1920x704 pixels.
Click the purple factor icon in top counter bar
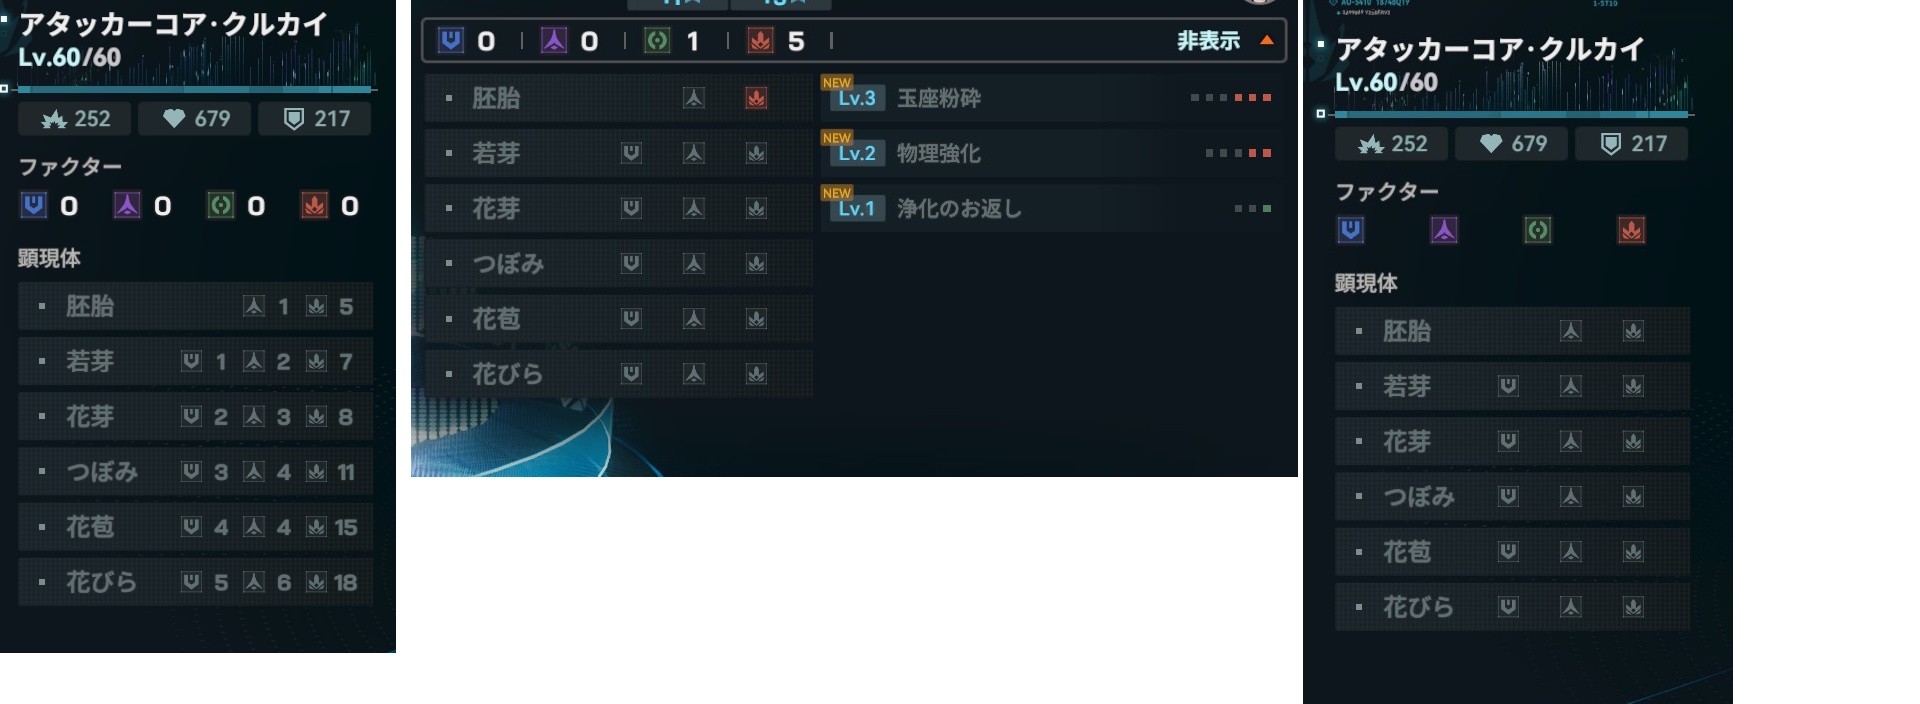(554, 40)
